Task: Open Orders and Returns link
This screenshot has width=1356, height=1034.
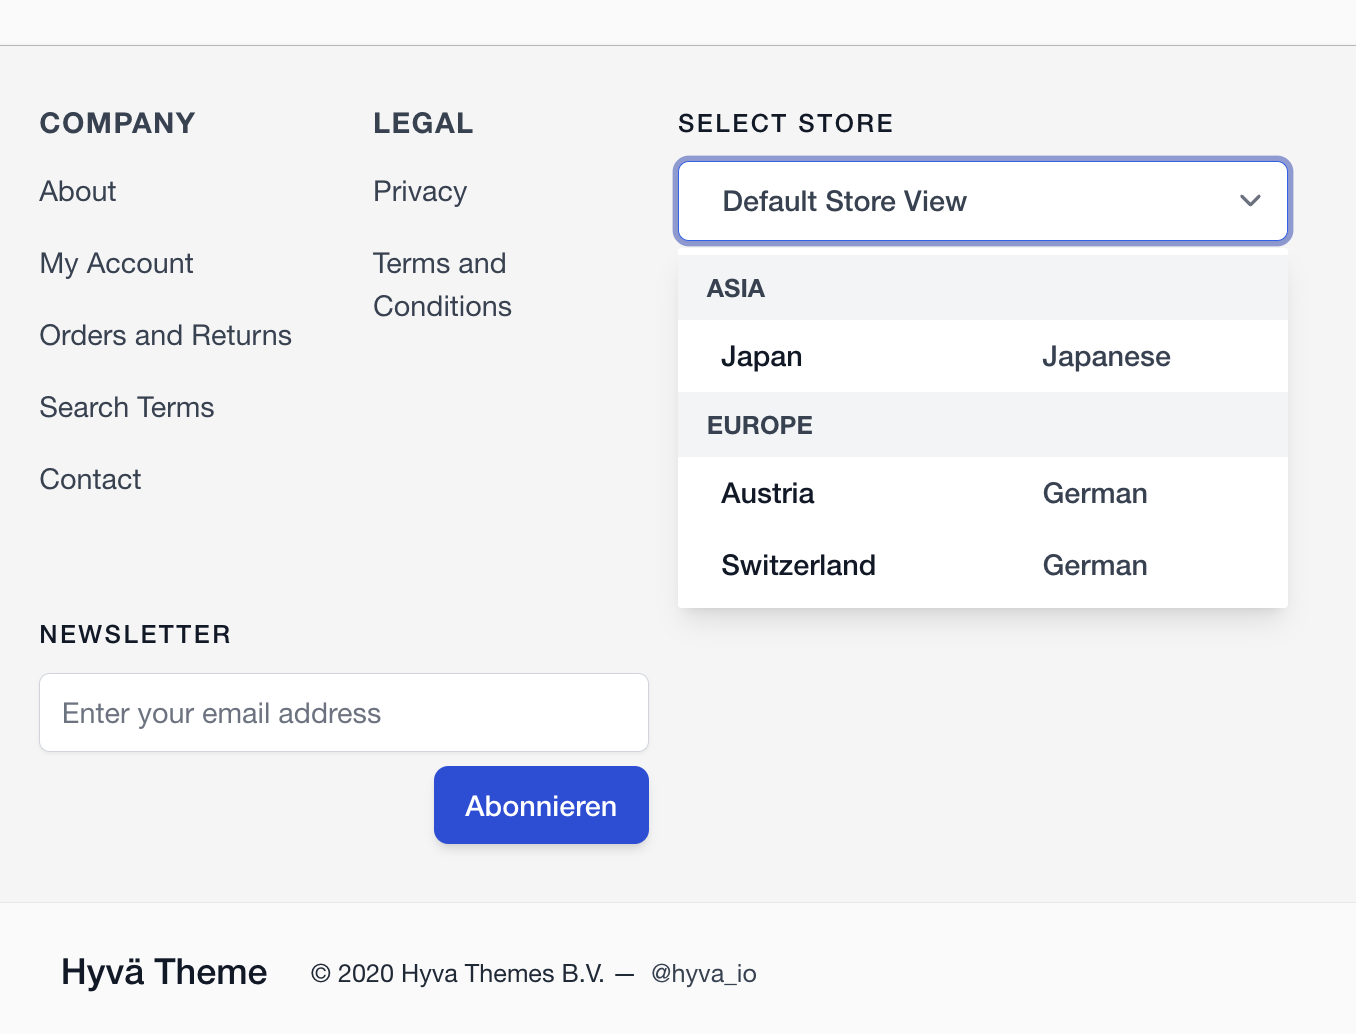Action: (166, 335)
